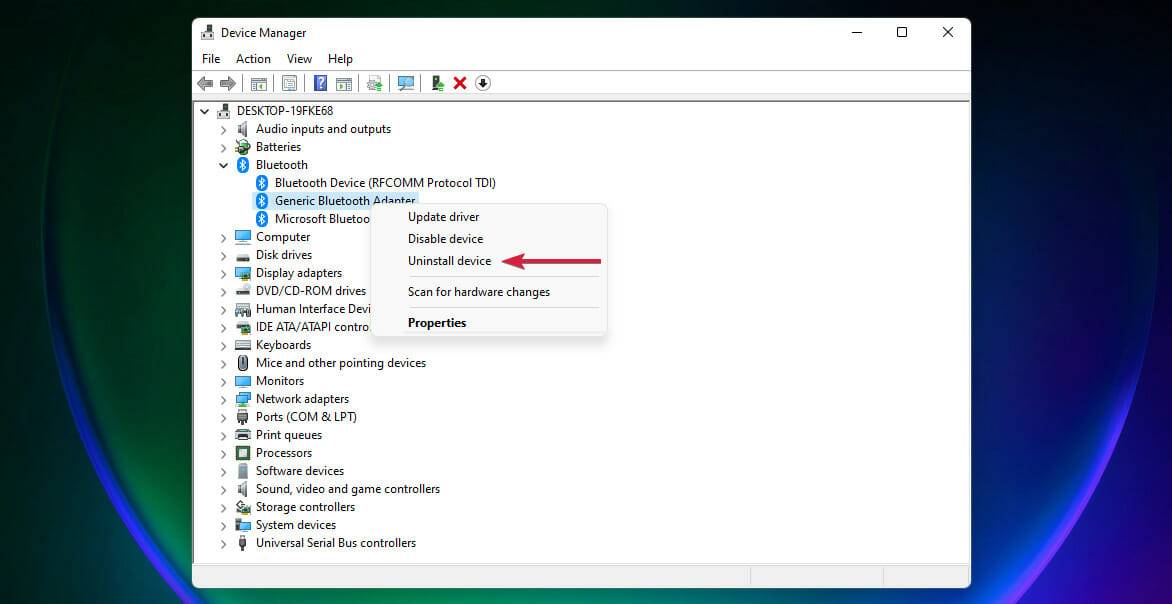Screen dimensions: 1172x604
Task: Collapse the DESKTOP-19FKE68 root node
Action: pos(205,111)
